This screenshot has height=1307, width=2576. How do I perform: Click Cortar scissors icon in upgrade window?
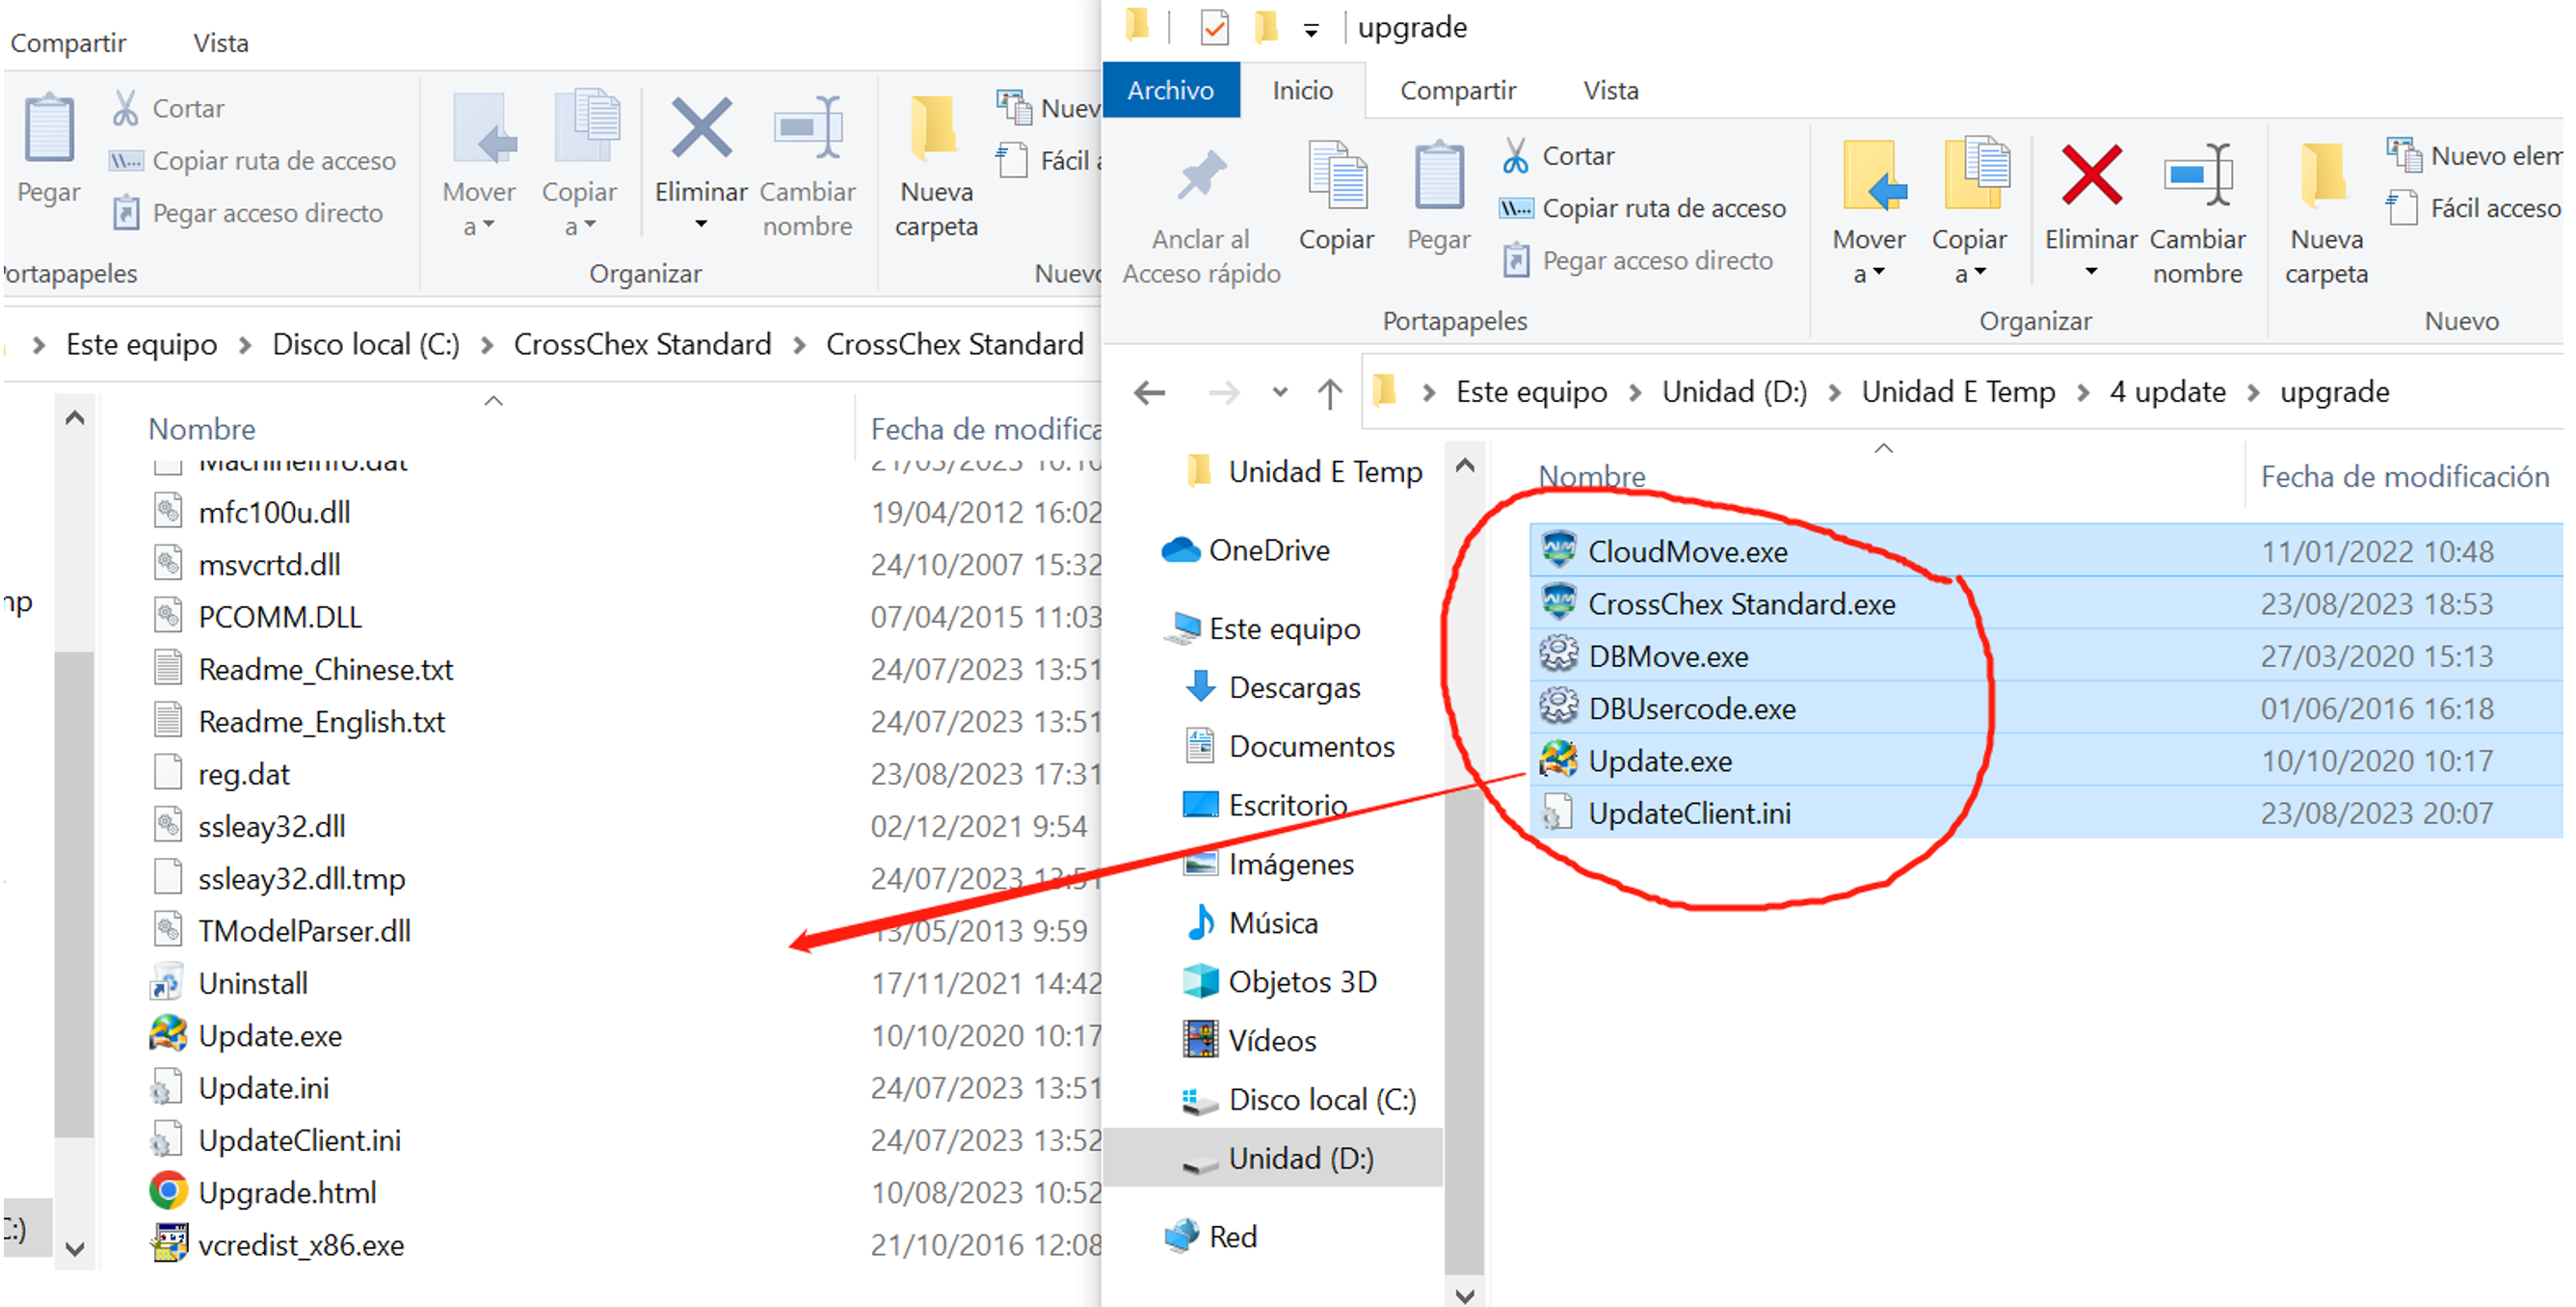(x=1515, y=156)
